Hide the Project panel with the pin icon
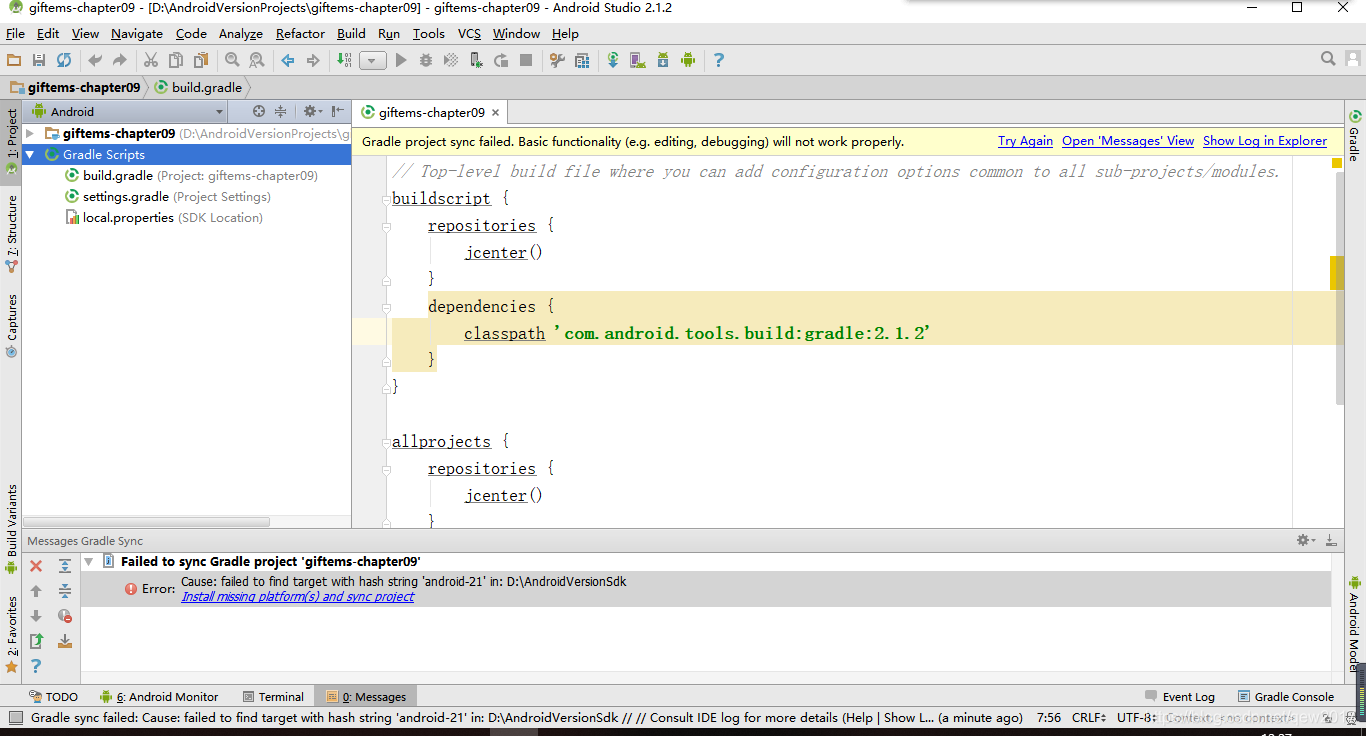This screenshot has width=1366, height=736. [338, 111]
